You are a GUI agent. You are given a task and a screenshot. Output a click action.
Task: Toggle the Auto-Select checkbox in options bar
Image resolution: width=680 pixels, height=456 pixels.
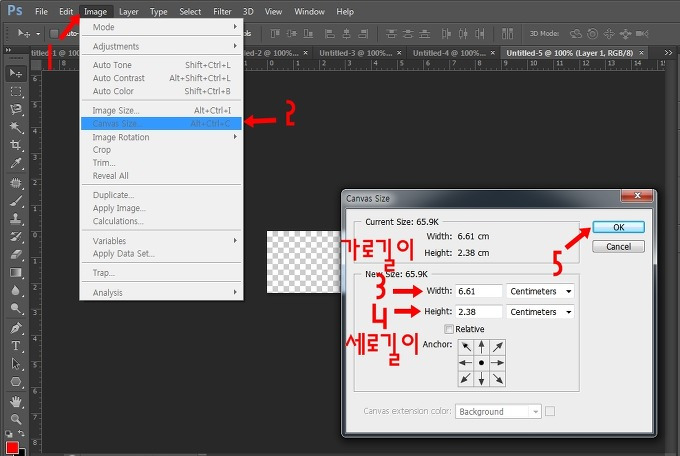(54, 33)
